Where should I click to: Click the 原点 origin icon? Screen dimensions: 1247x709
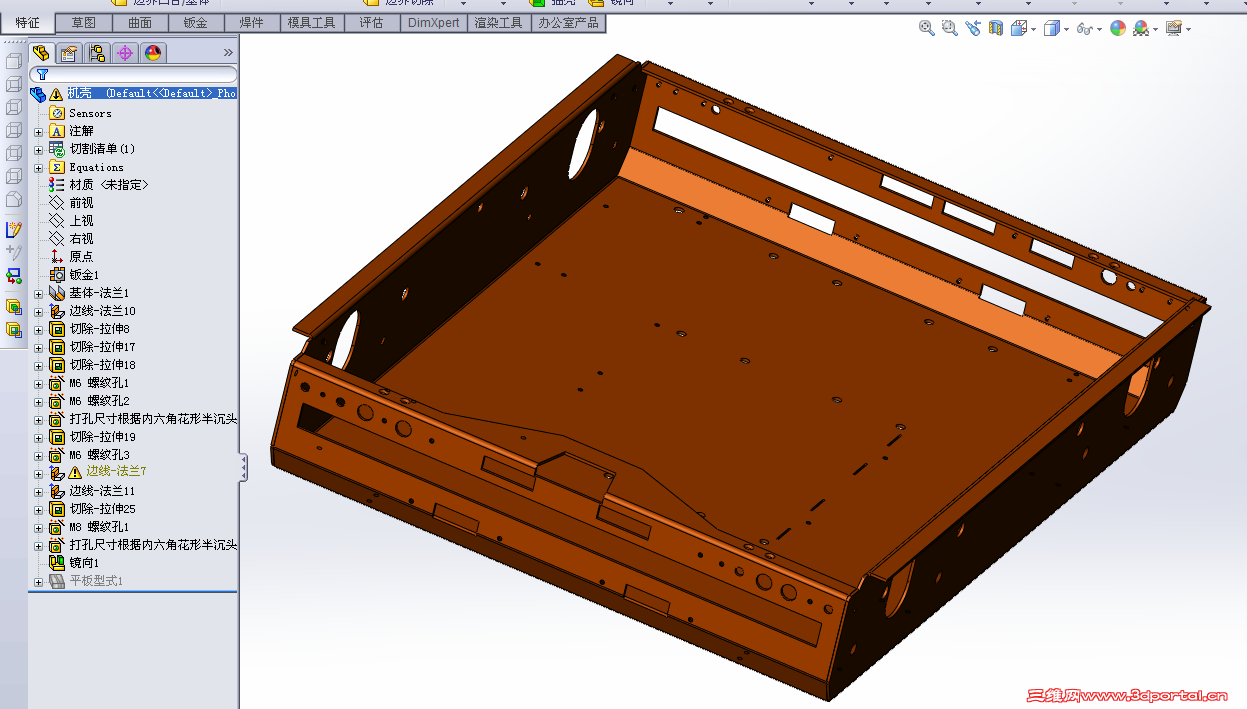(x=57, y=257)
